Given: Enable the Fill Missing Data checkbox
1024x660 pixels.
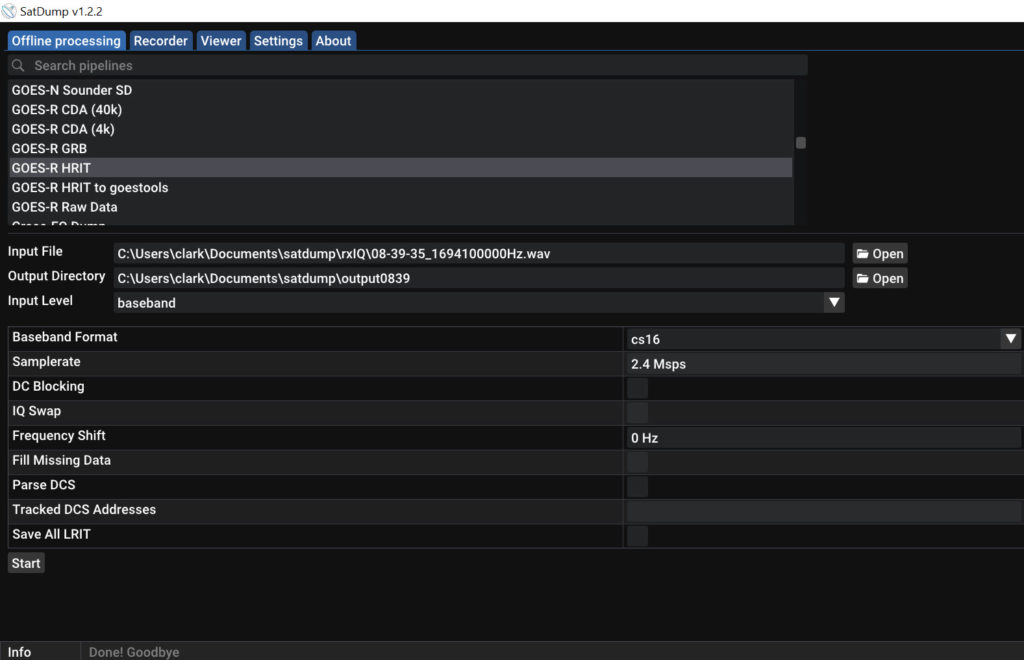Looking at the screenshot, I should pos(637,462).
